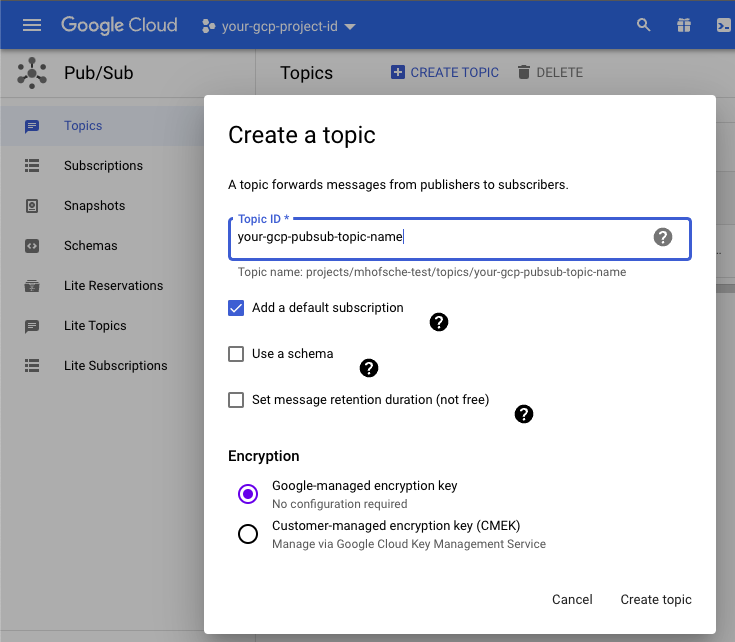Enable the Use a schema checkbox
735x642 pixels.
point(236,354)
